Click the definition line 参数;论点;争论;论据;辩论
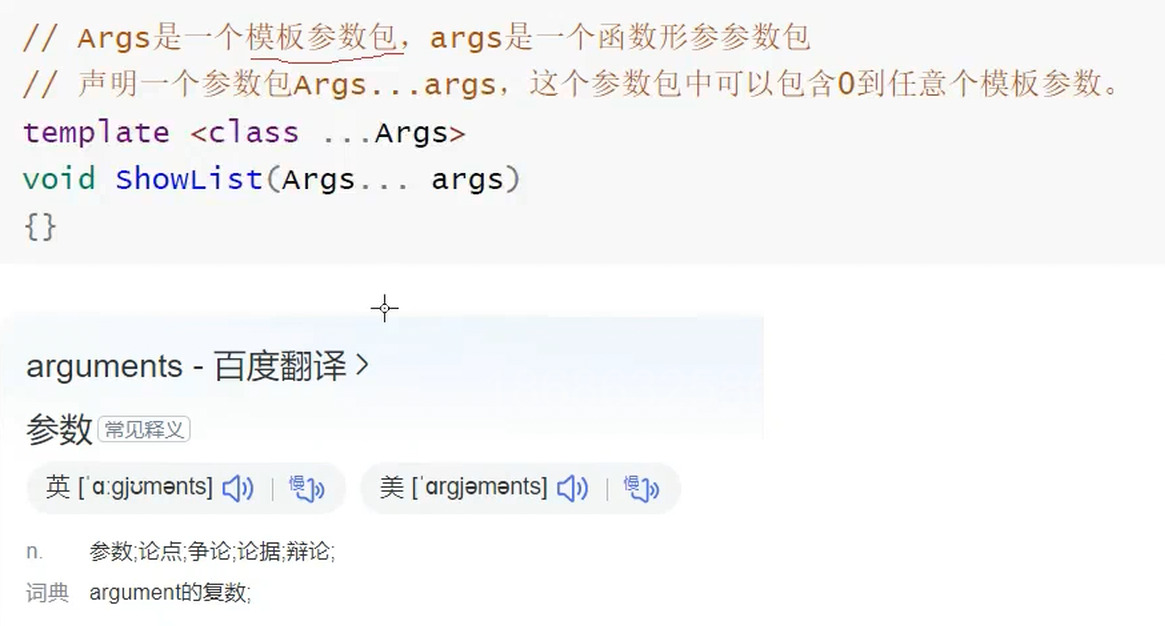This screenshot has width=1165, height=626. (212, 551)
